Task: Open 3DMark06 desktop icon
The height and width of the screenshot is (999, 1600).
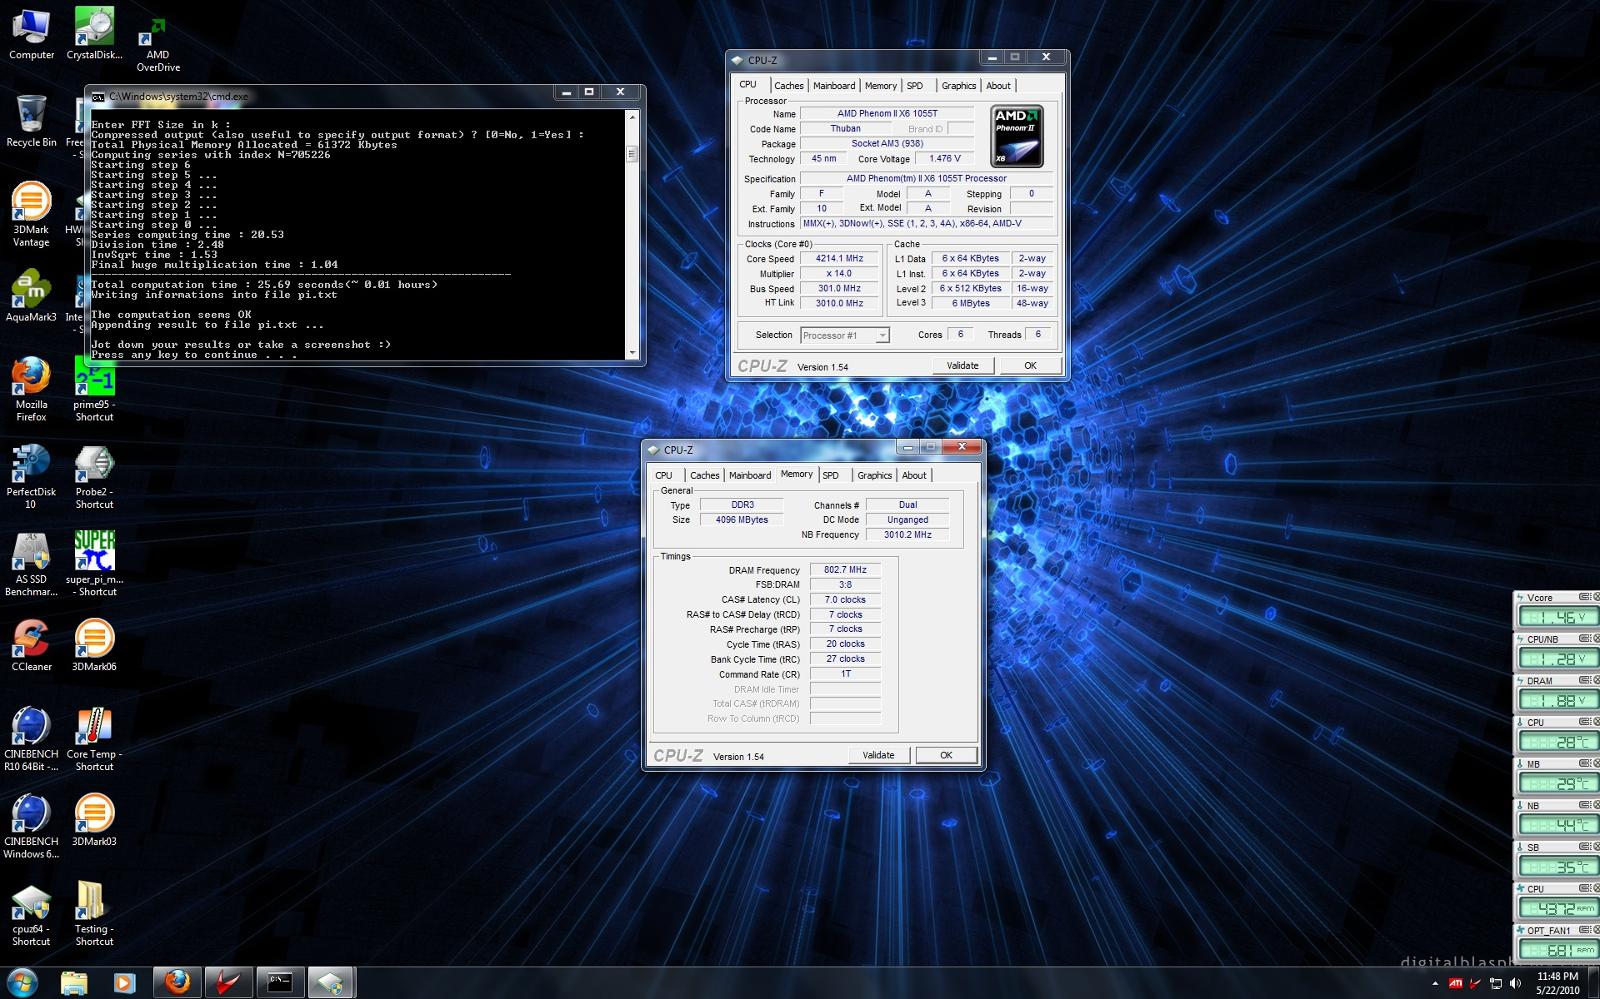Action: coord(94,645)
